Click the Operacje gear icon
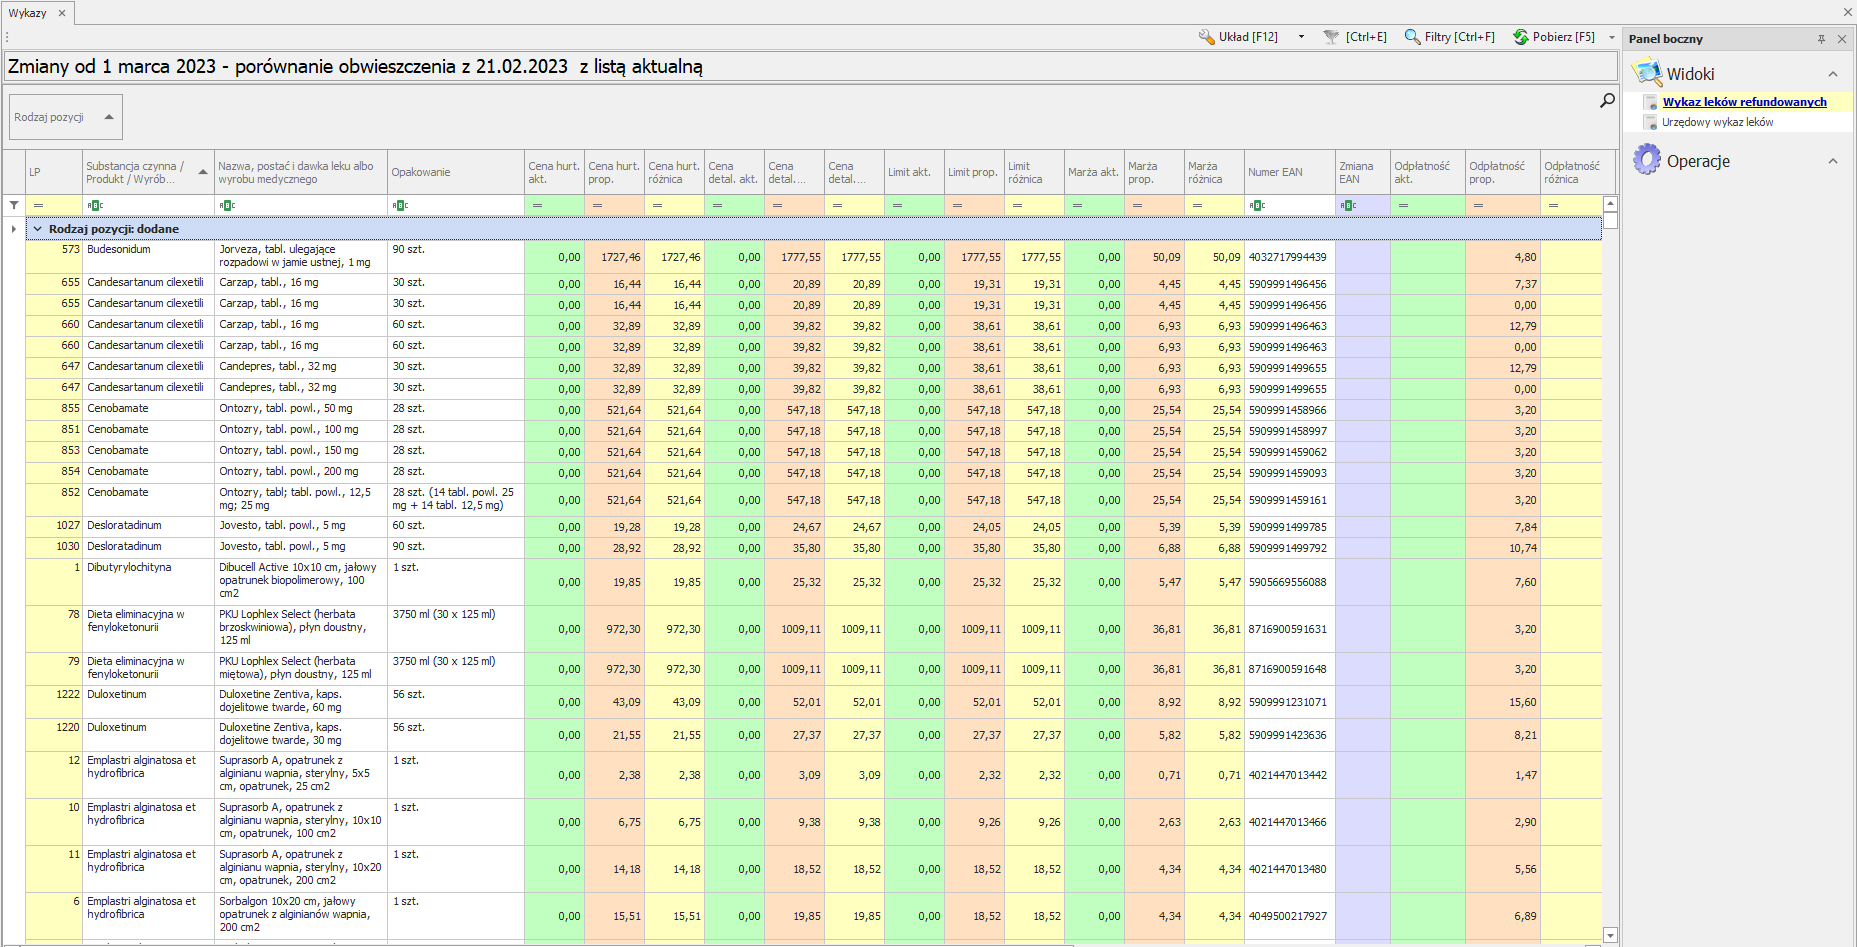1857x947 pixels. point(1646,160)
